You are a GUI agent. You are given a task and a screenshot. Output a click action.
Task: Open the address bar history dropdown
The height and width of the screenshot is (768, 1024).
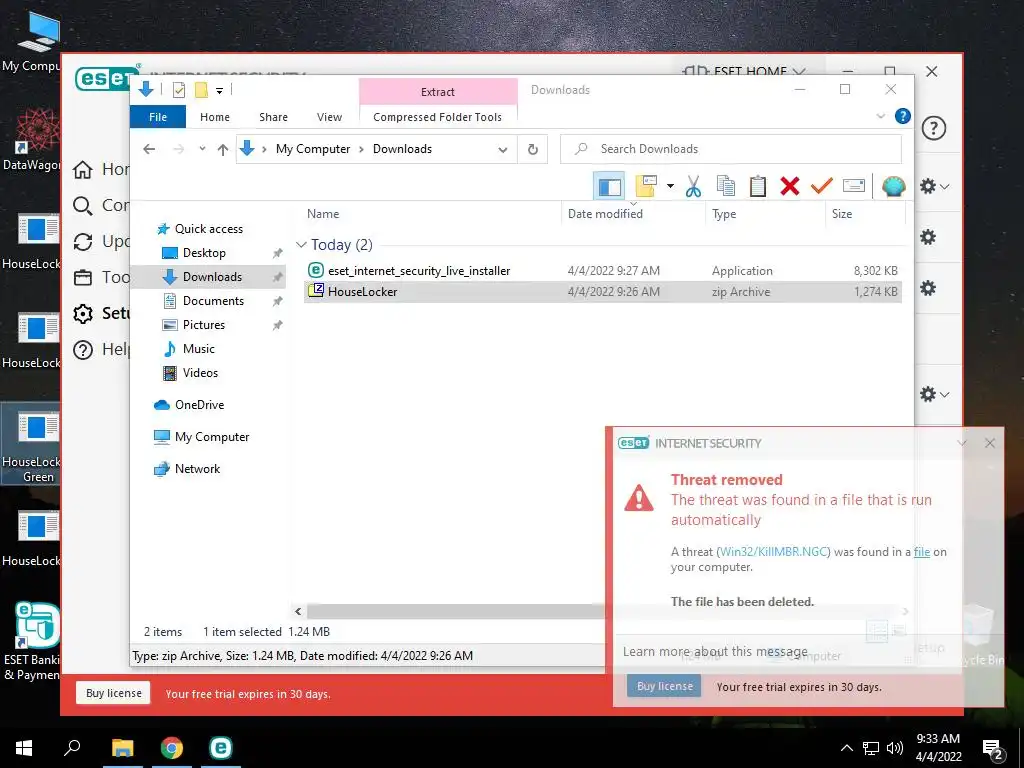503,150
